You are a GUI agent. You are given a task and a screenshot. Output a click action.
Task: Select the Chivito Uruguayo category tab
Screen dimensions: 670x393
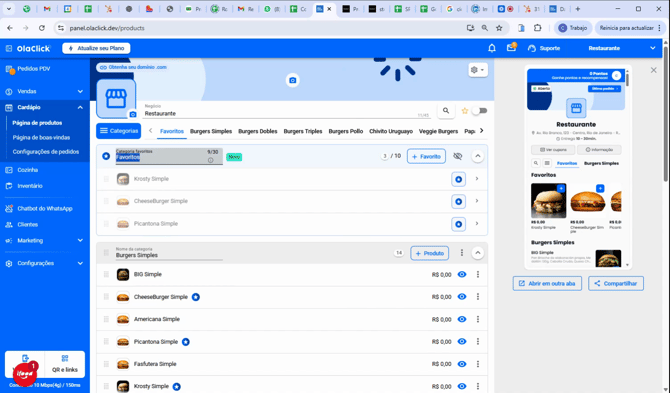tap(391, 131)
